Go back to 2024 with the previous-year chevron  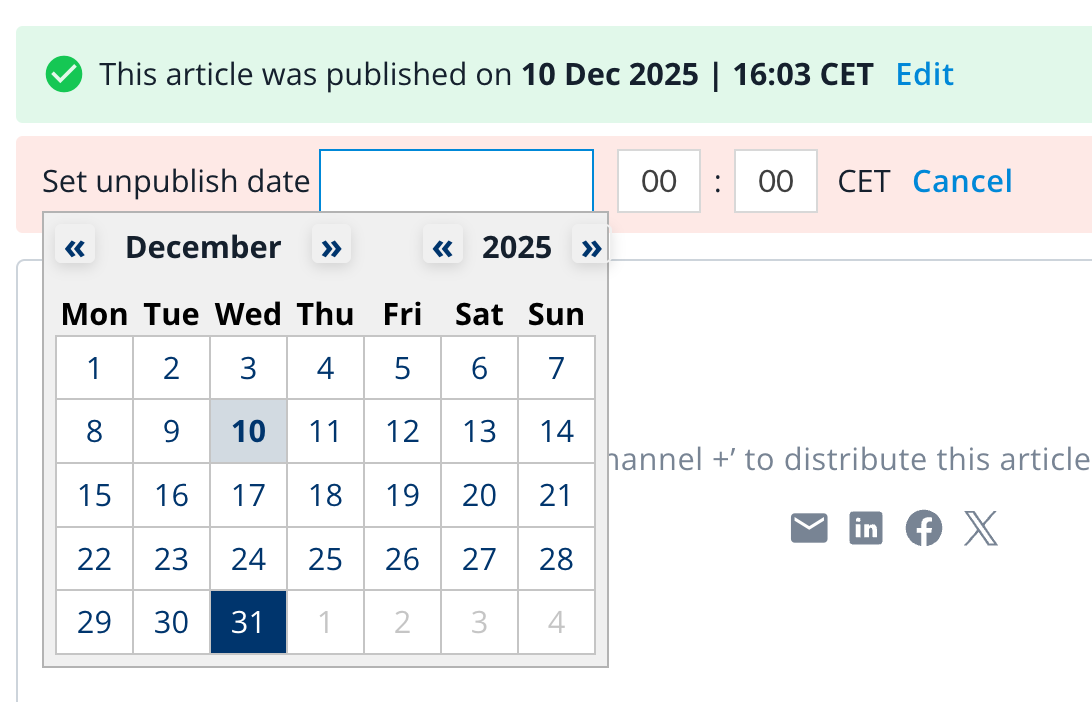tap(443, 246)
